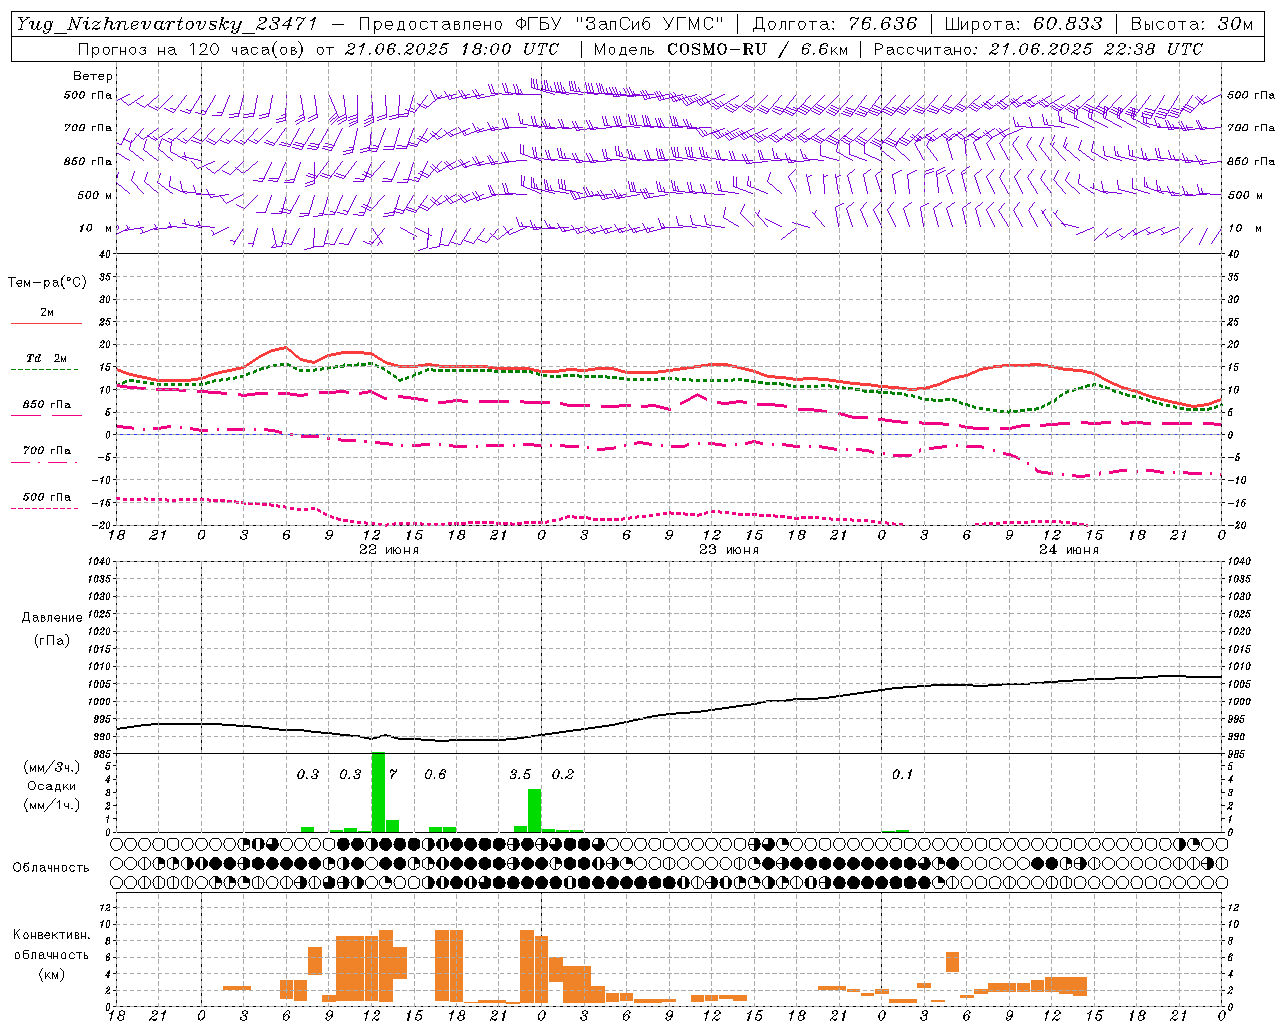
Task: Click the tallest green precipitation bar
Action: pos(378,792)
